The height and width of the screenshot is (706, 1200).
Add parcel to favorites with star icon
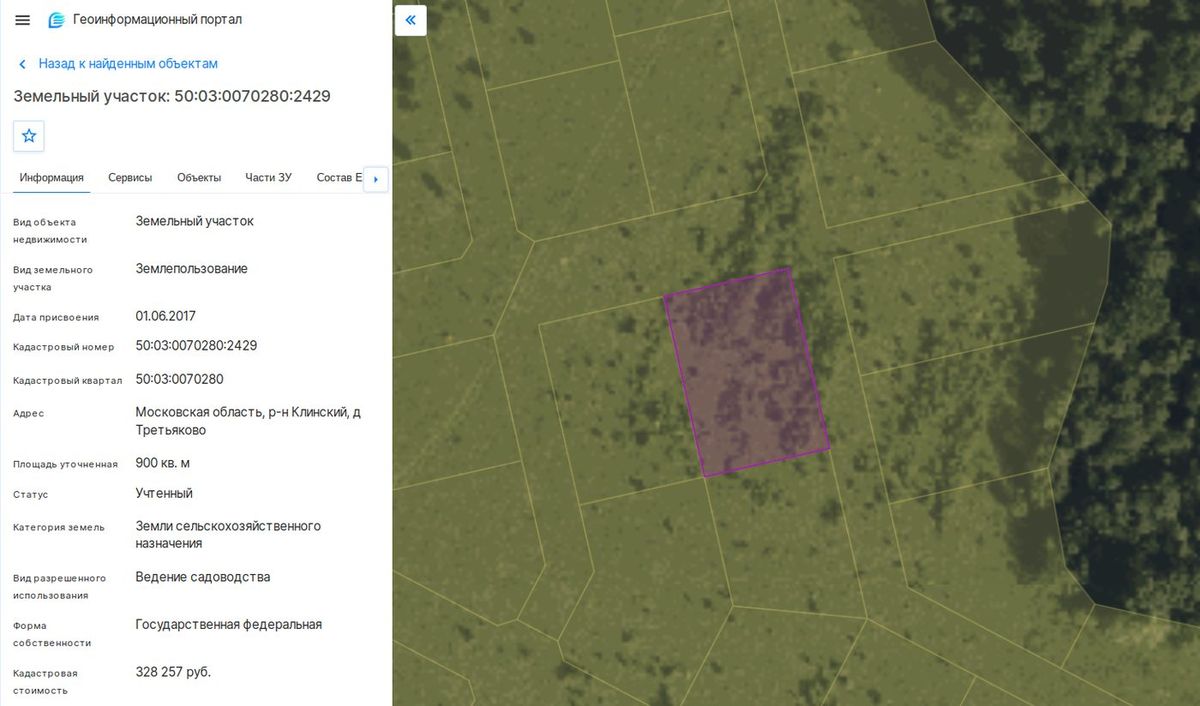[x=29, y=136]
